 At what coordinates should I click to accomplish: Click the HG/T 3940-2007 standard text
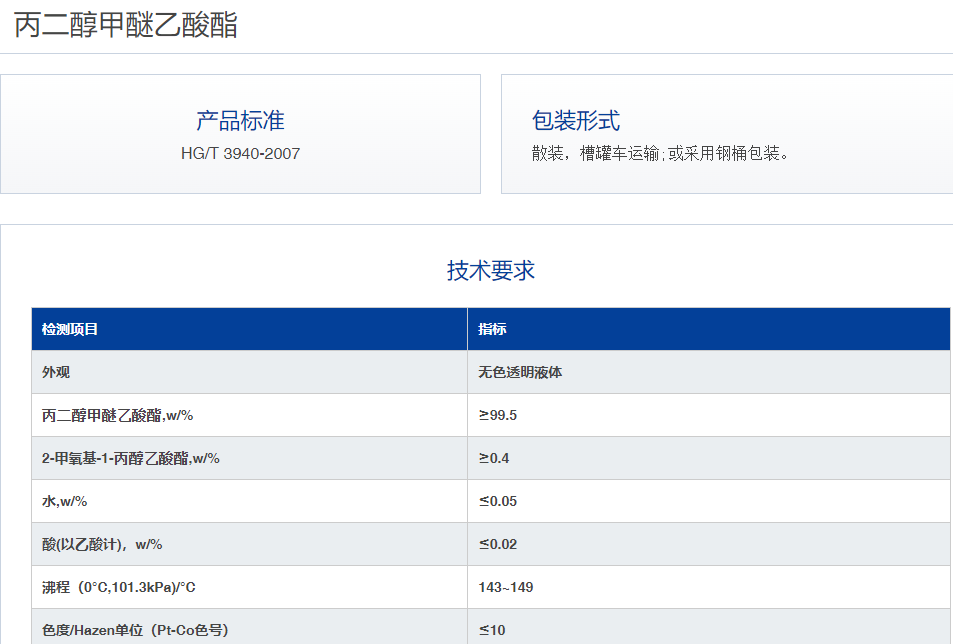240,153
